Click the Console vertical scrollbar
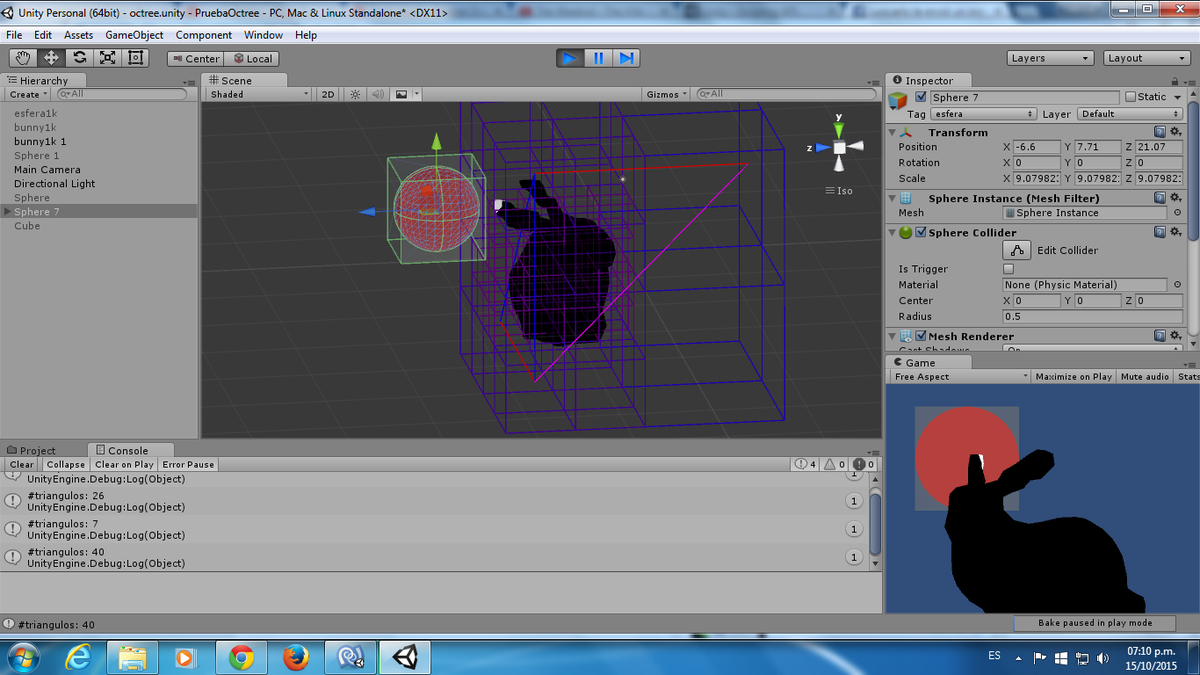This screenshot has height=675, width=1200. coord(876,522)
